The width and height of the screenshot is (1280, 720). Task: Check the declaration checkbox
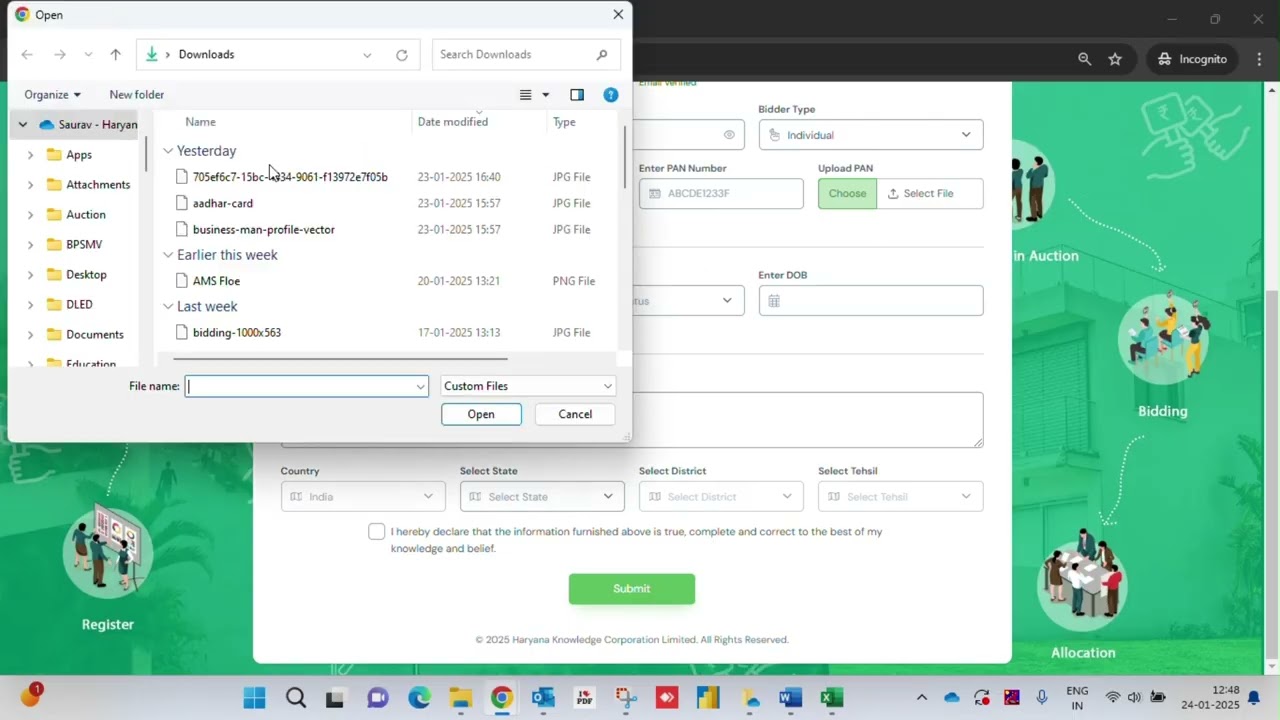(x=376, y=532)
